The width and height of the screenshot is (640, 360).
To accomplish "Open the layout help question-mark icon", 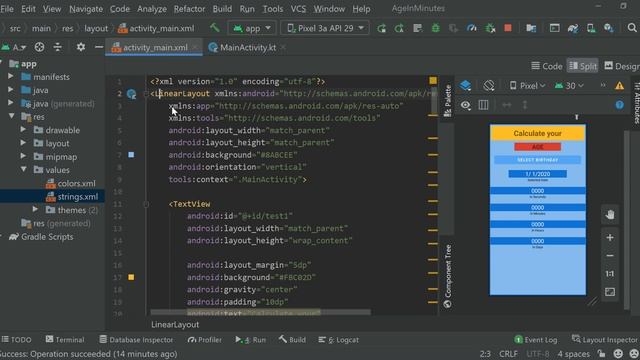I will click(x=619, y=105).
